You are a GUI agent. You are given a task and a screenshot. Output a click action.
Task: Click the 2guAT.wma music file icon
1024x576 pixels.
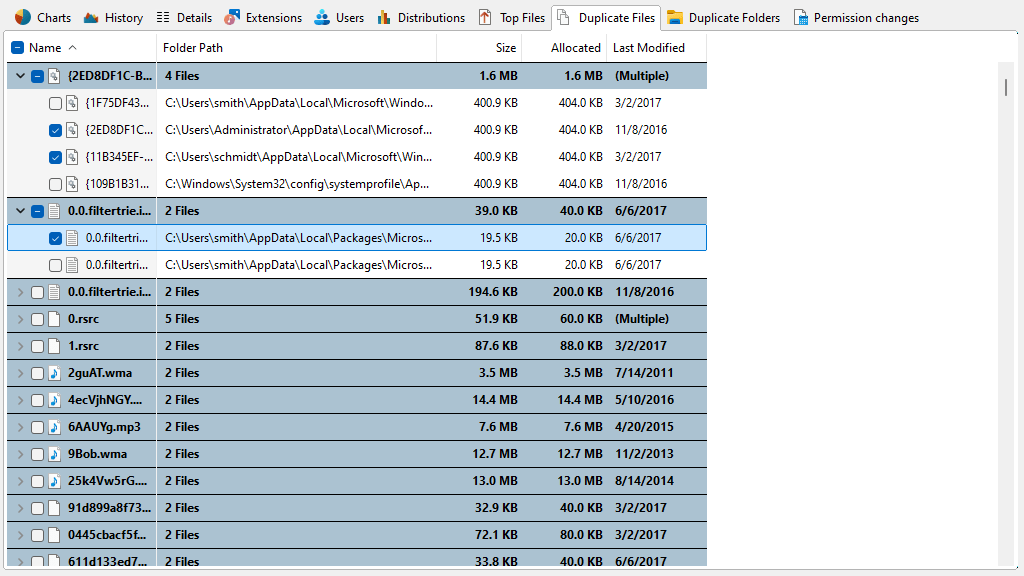pyautogui.click(x=55, y=373)
